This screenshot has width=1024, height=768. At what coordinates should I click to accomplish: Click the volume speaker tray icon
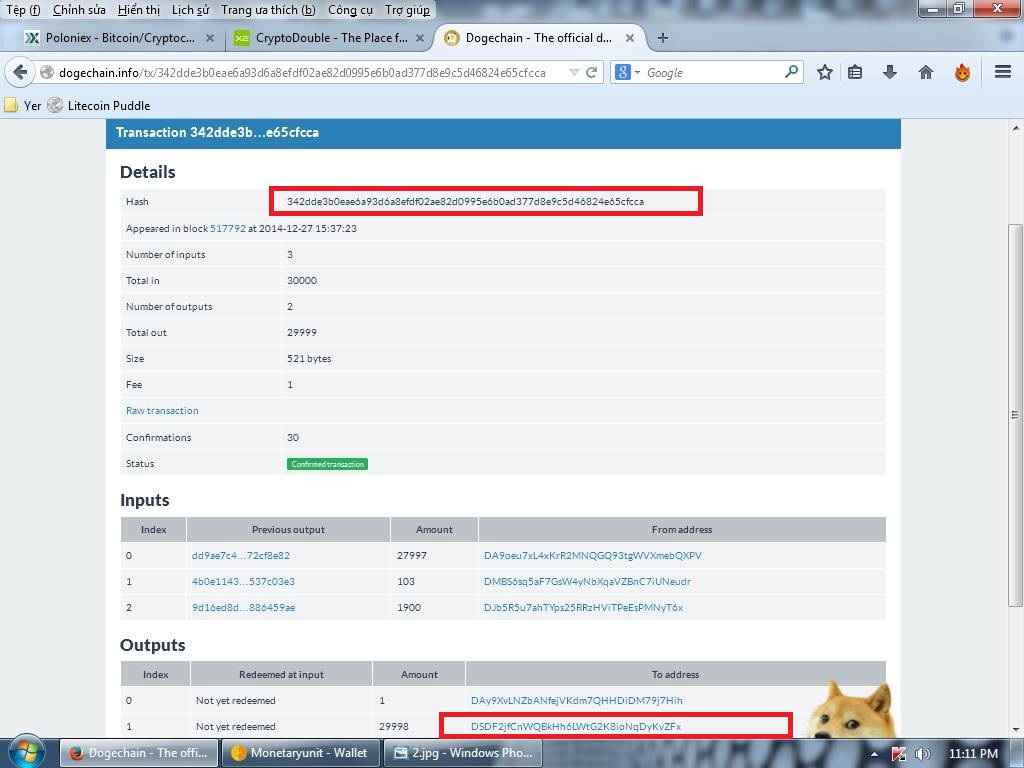(922, 754)
